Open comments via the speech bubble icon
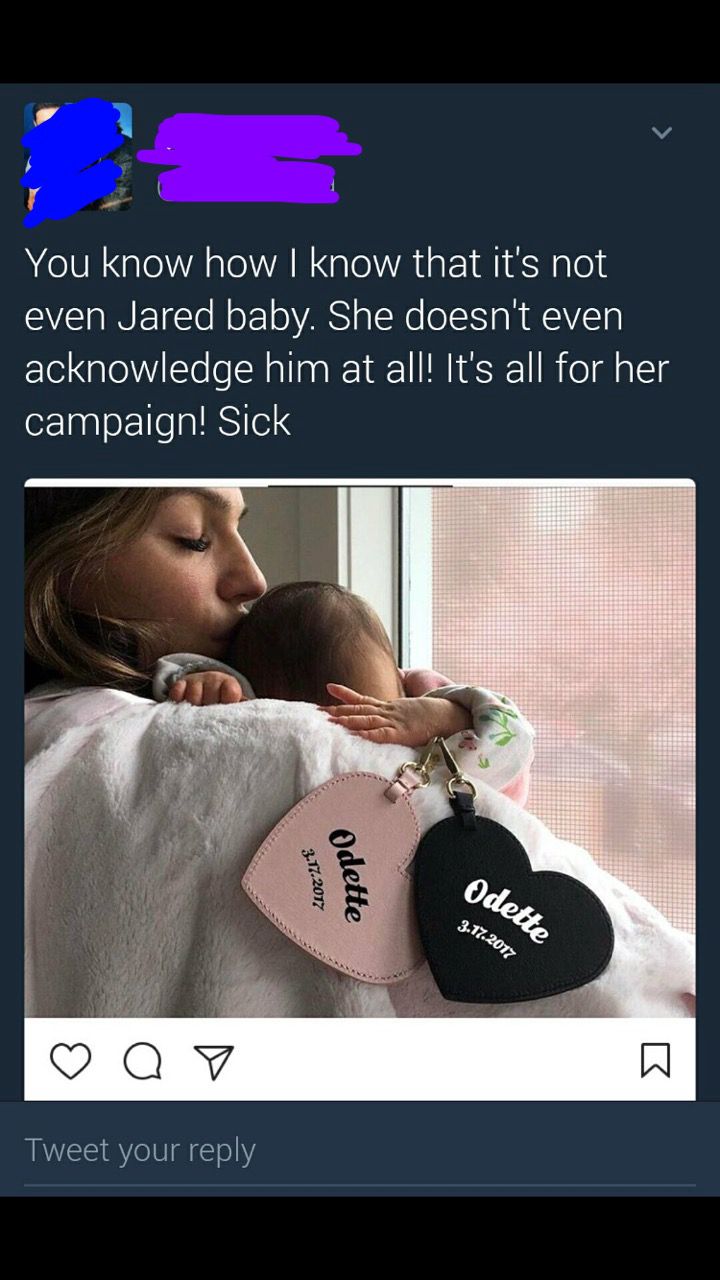Viewport: 720px width, 1280px height. [142, 1061]
